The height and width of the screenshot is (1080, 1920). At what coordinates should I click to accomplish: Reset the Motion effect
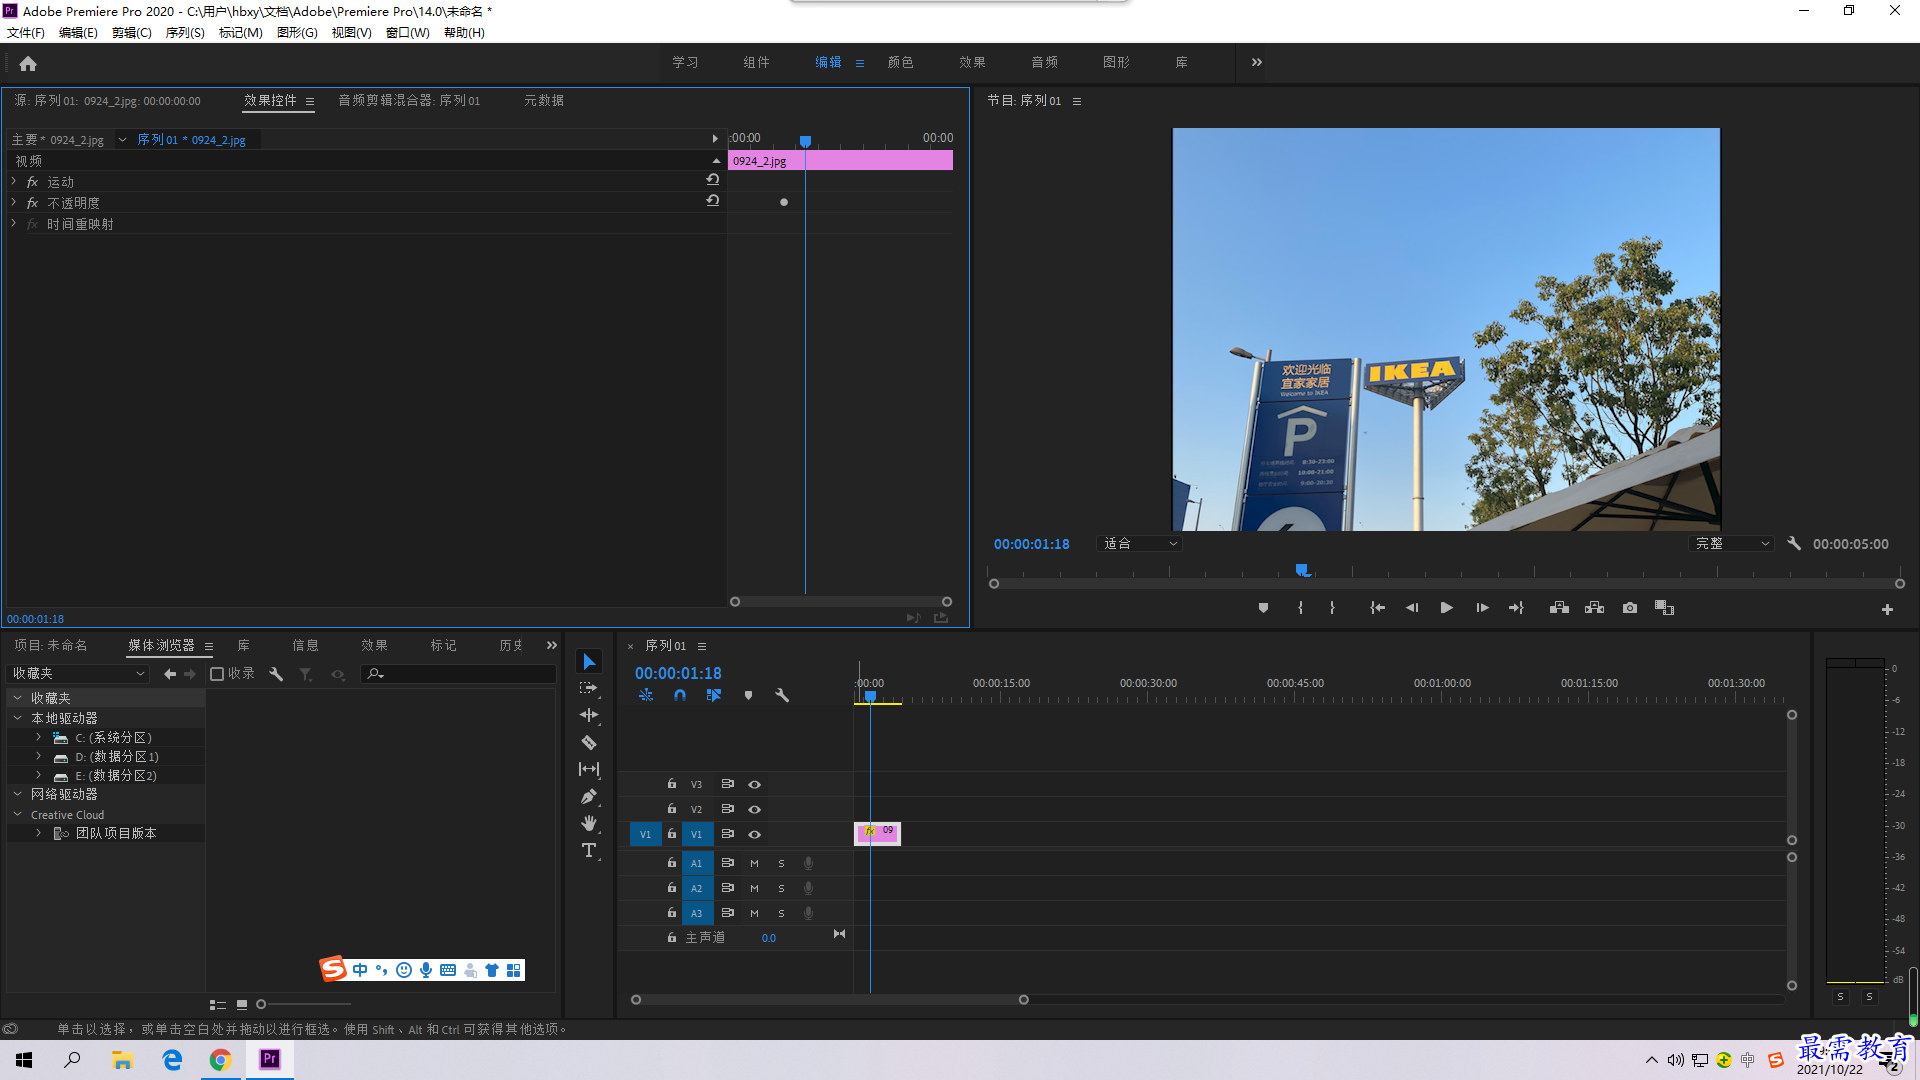[712, 179]
